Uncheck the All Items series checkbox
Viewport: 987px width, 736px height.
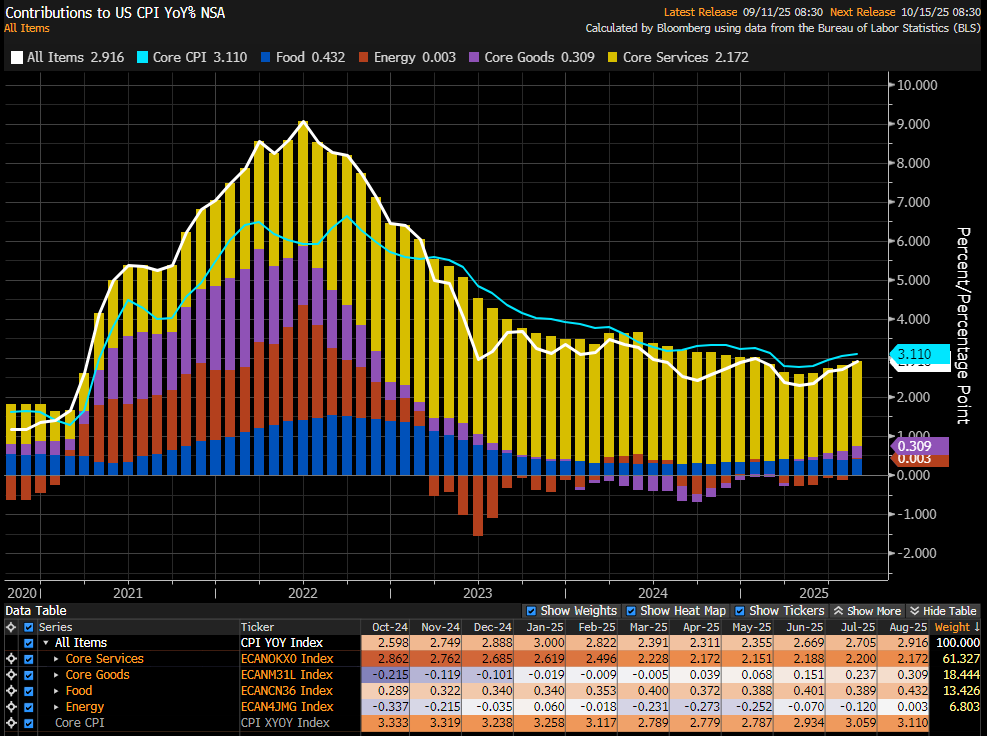tap(28, 643)
